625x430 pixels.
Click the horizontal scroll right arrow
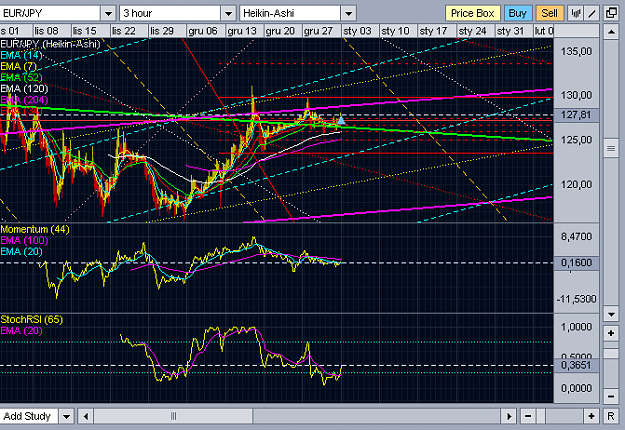click(x=509, y=416)
